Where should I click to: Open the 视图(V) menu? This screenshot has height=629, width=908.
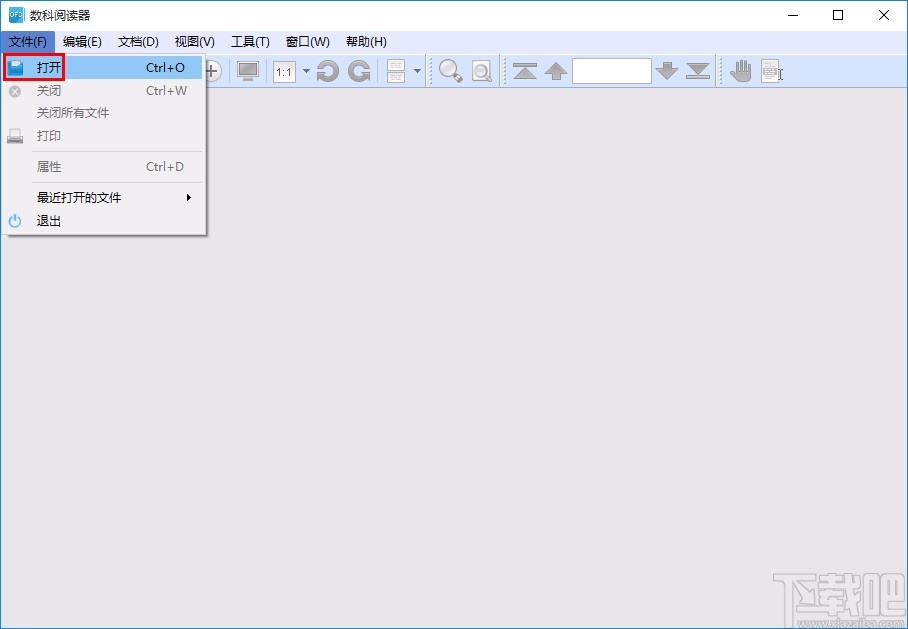(x=194, y=41)
